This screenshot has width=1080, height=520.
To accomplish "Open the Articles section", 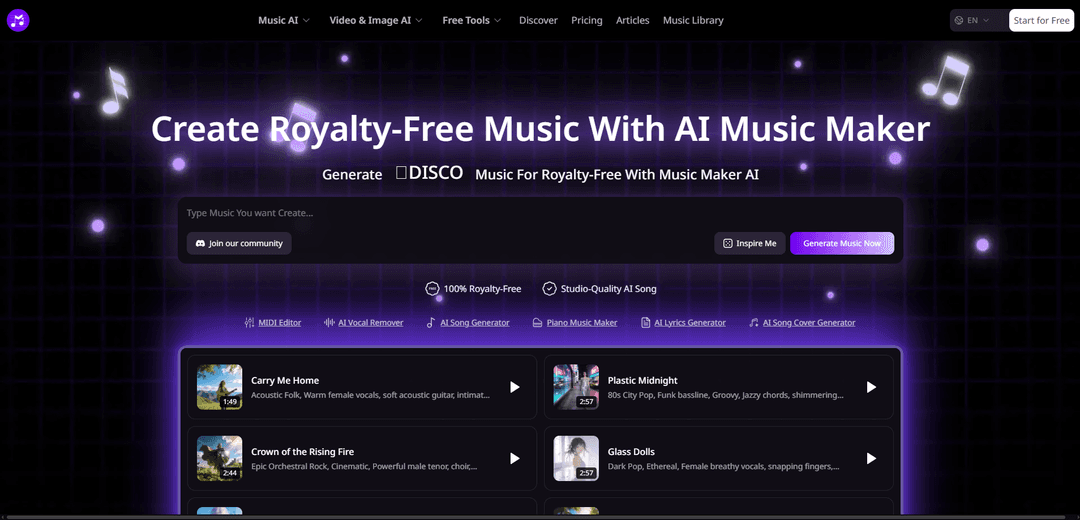I will pos(632,21).
